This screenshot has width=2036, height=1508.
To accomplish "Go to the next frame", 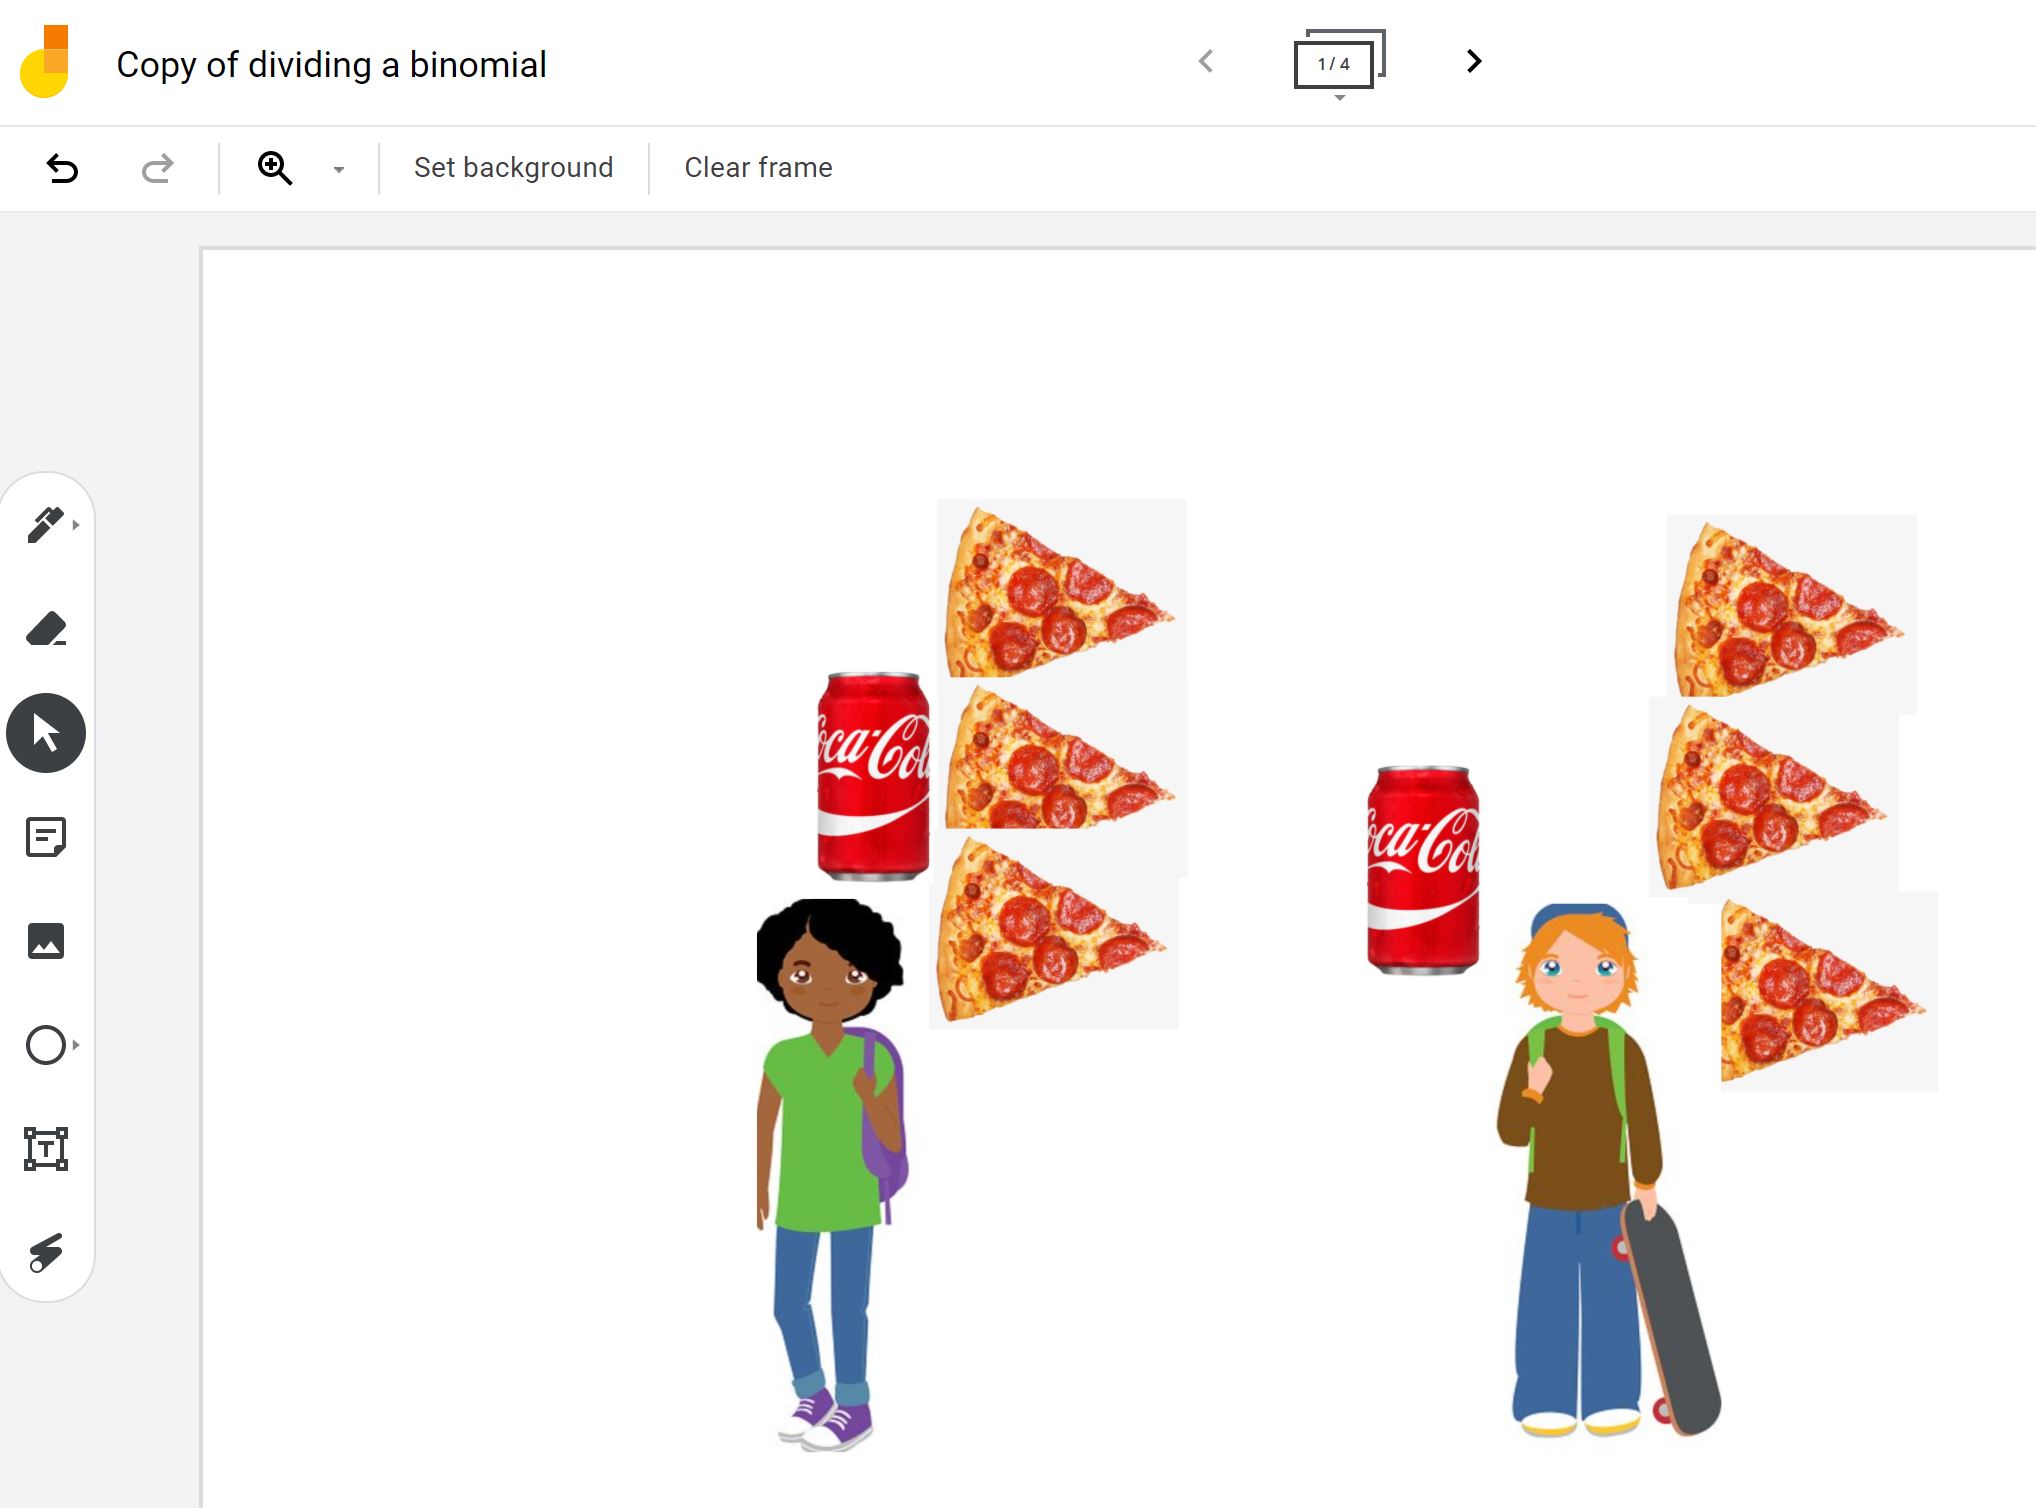I will pyautogui.click(x=1473, y=61).
